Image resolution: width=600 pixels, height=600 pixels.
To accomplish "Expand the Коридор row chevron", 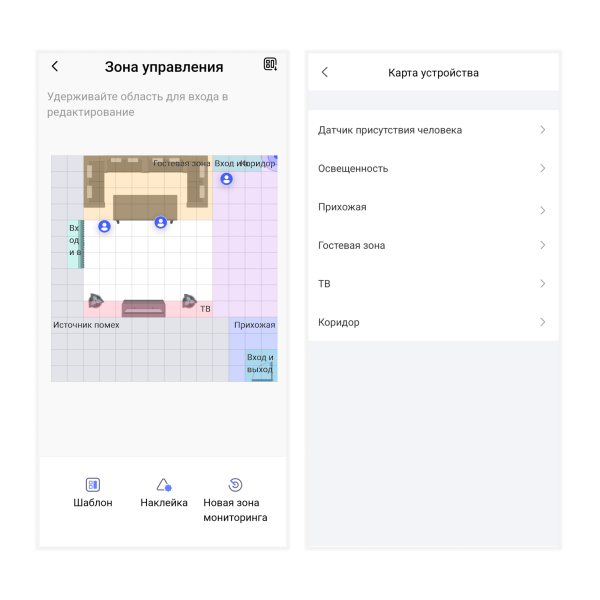I will (x=542, y=322).
